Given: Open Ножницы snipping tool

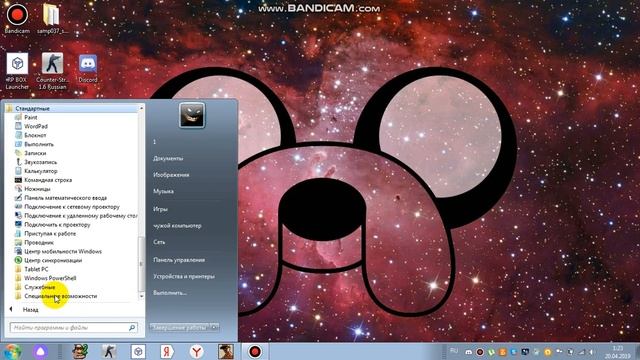Looking at the screenshot, I should click(x=37, y=189).
